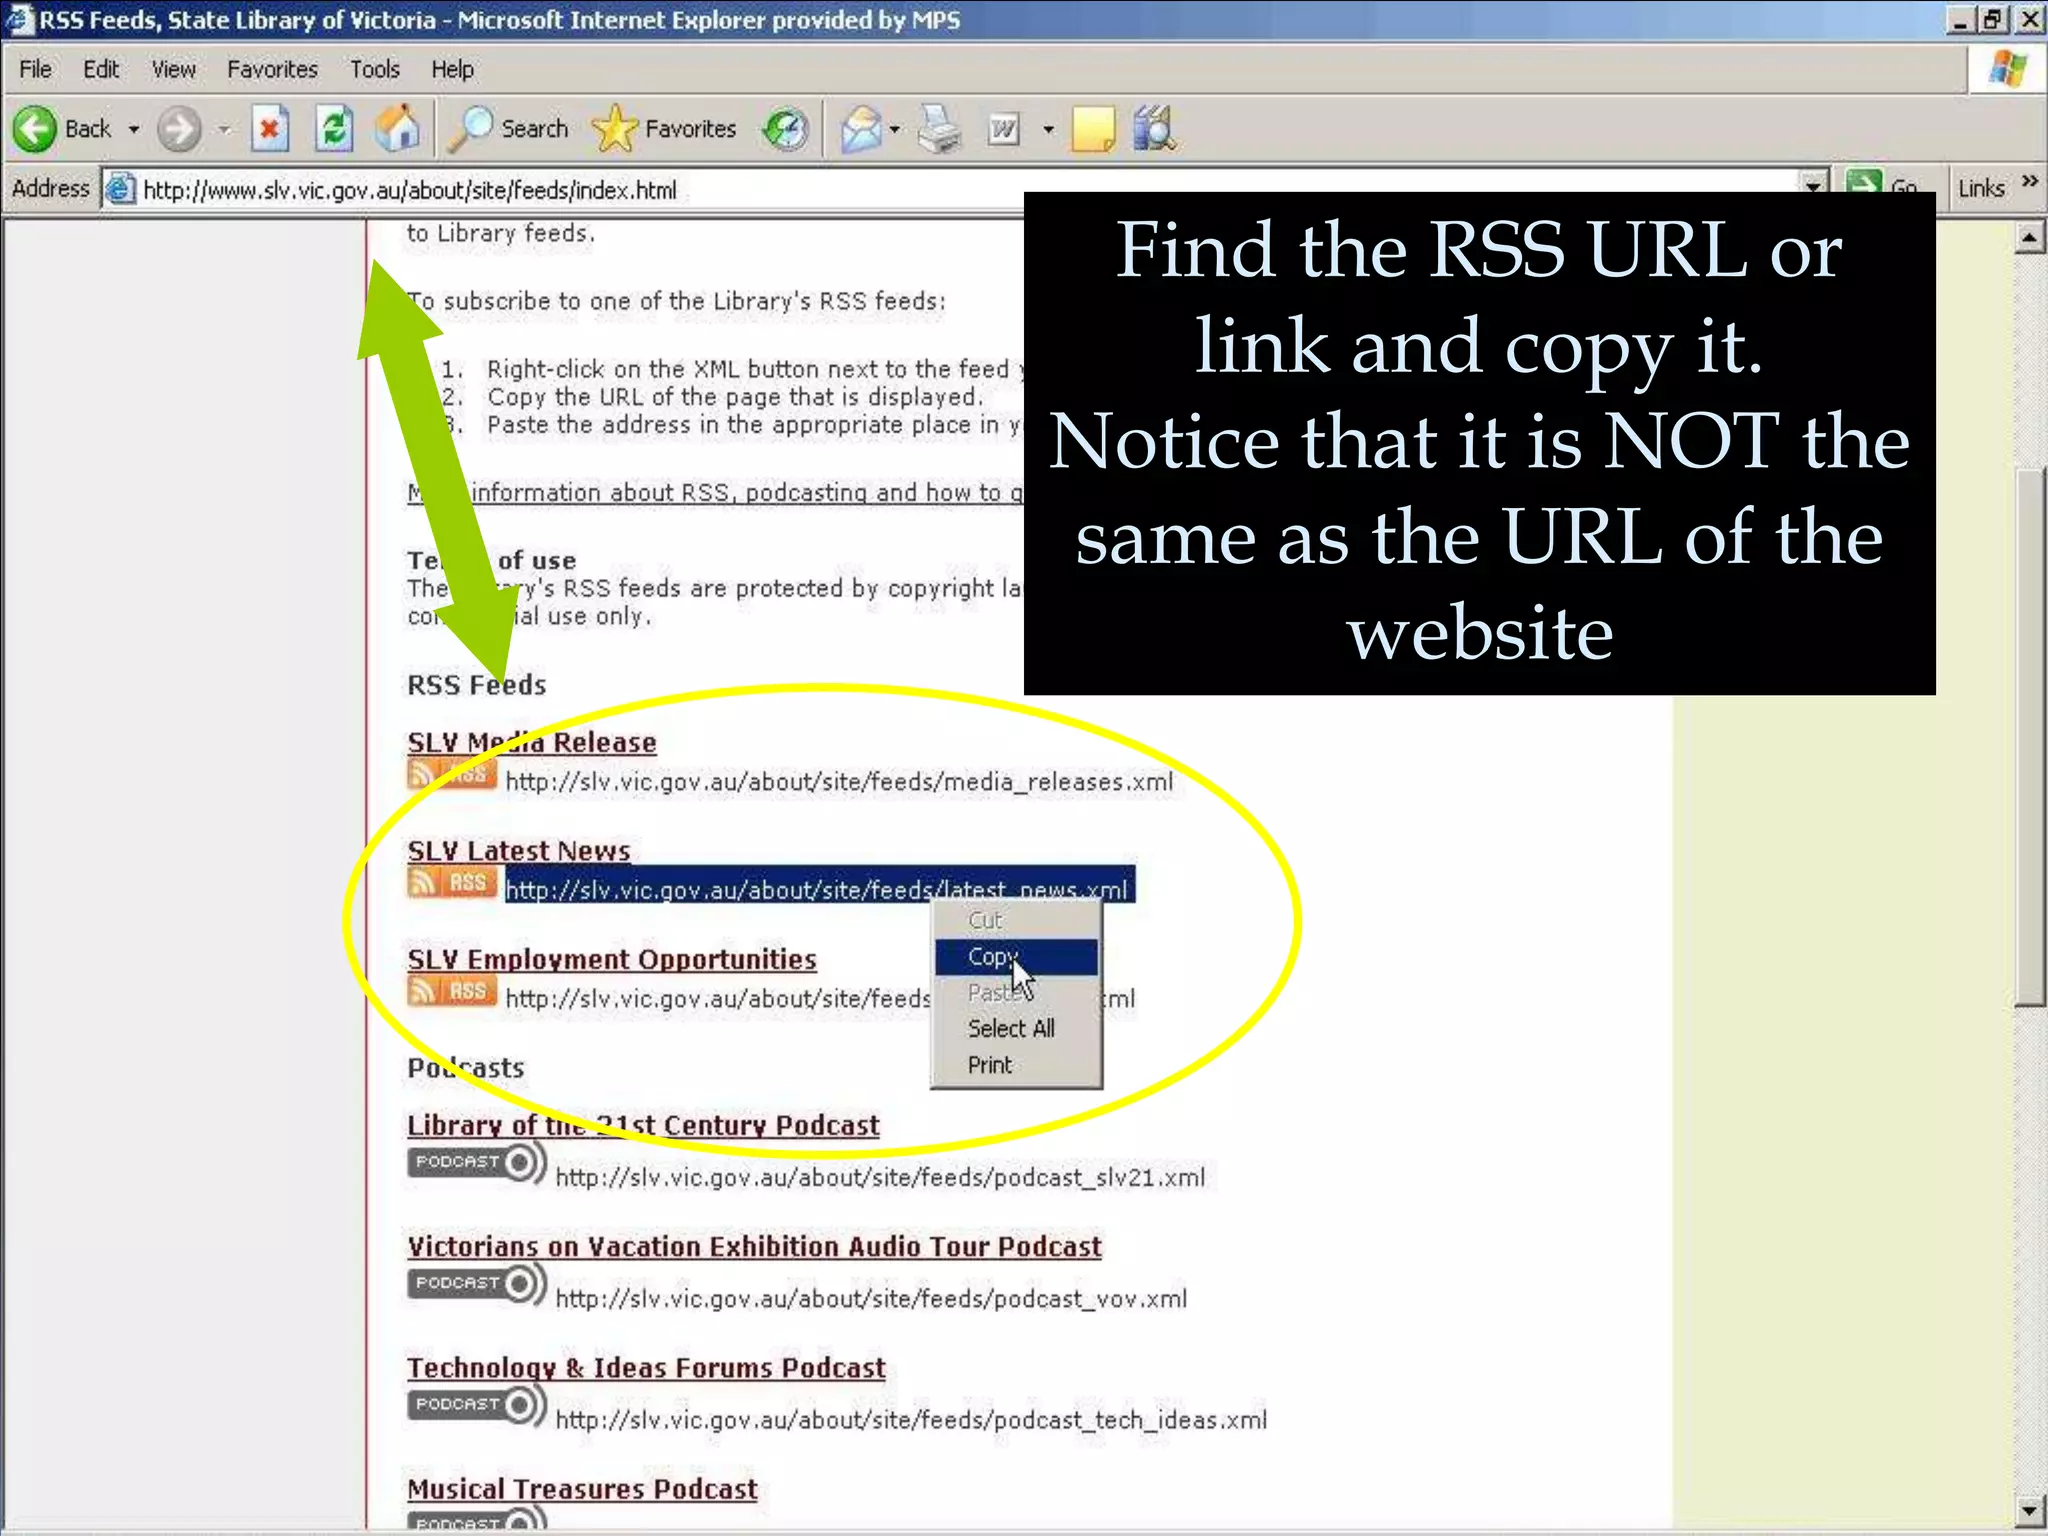Open the History clock icon
Image resolution: width=2048 pixels, height=1536 pixels.
coord(785,129)
